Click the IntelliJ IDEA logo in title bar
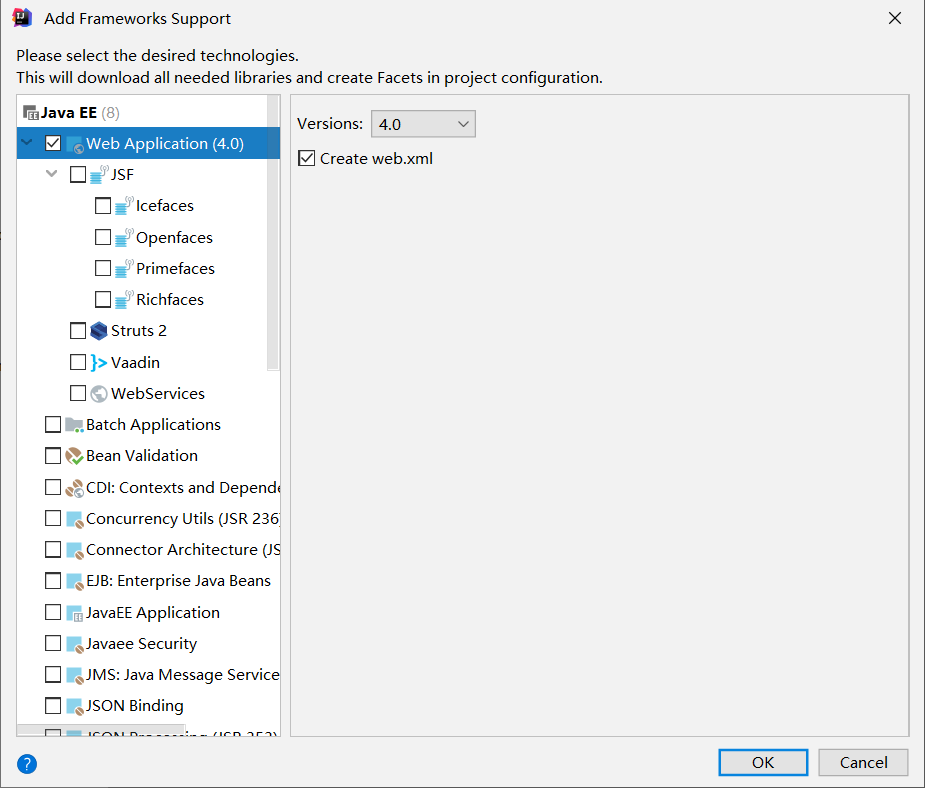 (x=22, y=18)
